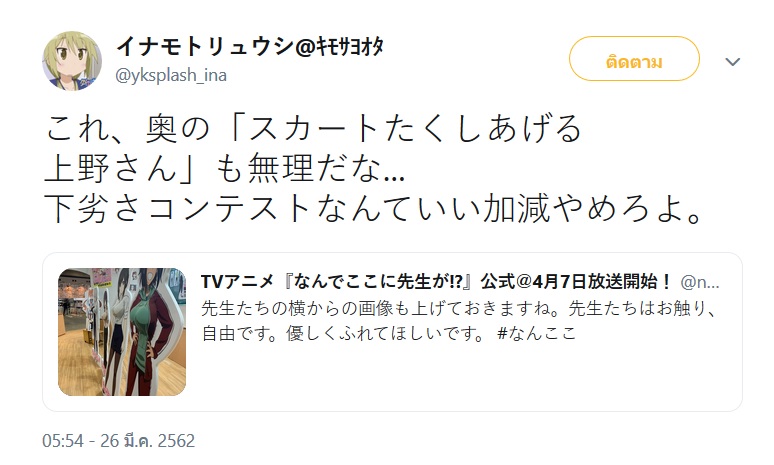Open the 05:54 - 26 มี.ค. 2562 timestamp
Image resolution: width=774 pixels, height=465 pixels.
pos(119,440)
